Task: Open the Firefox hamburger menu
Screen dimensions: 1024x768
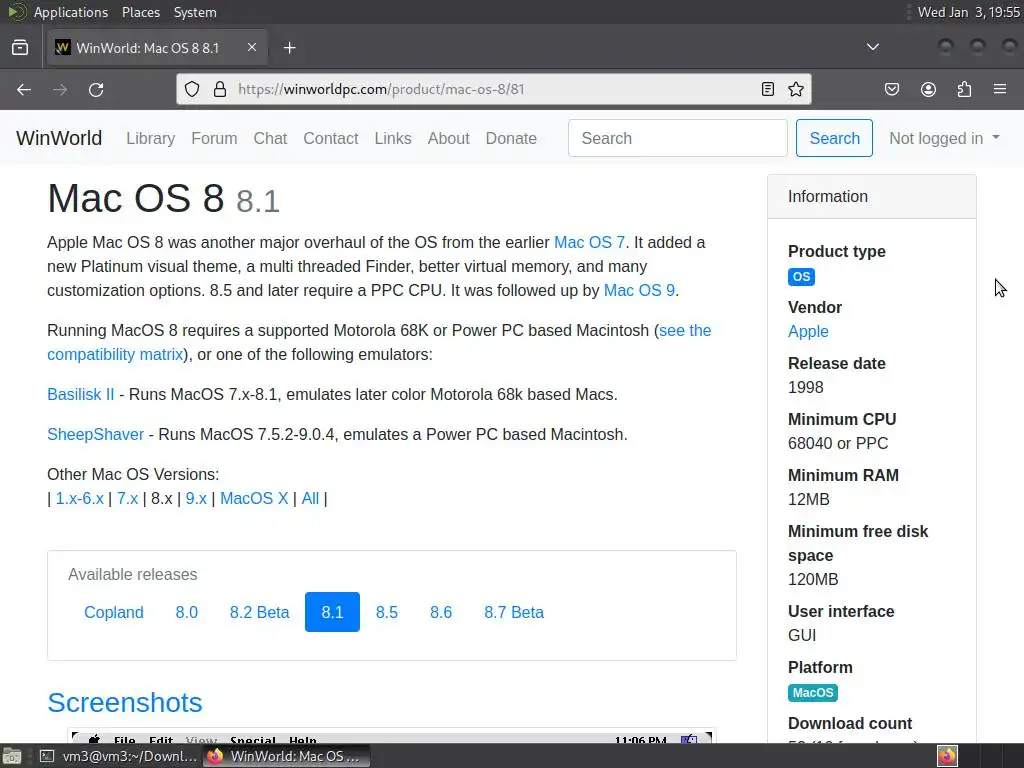Action: click(x=1000, y=89)
